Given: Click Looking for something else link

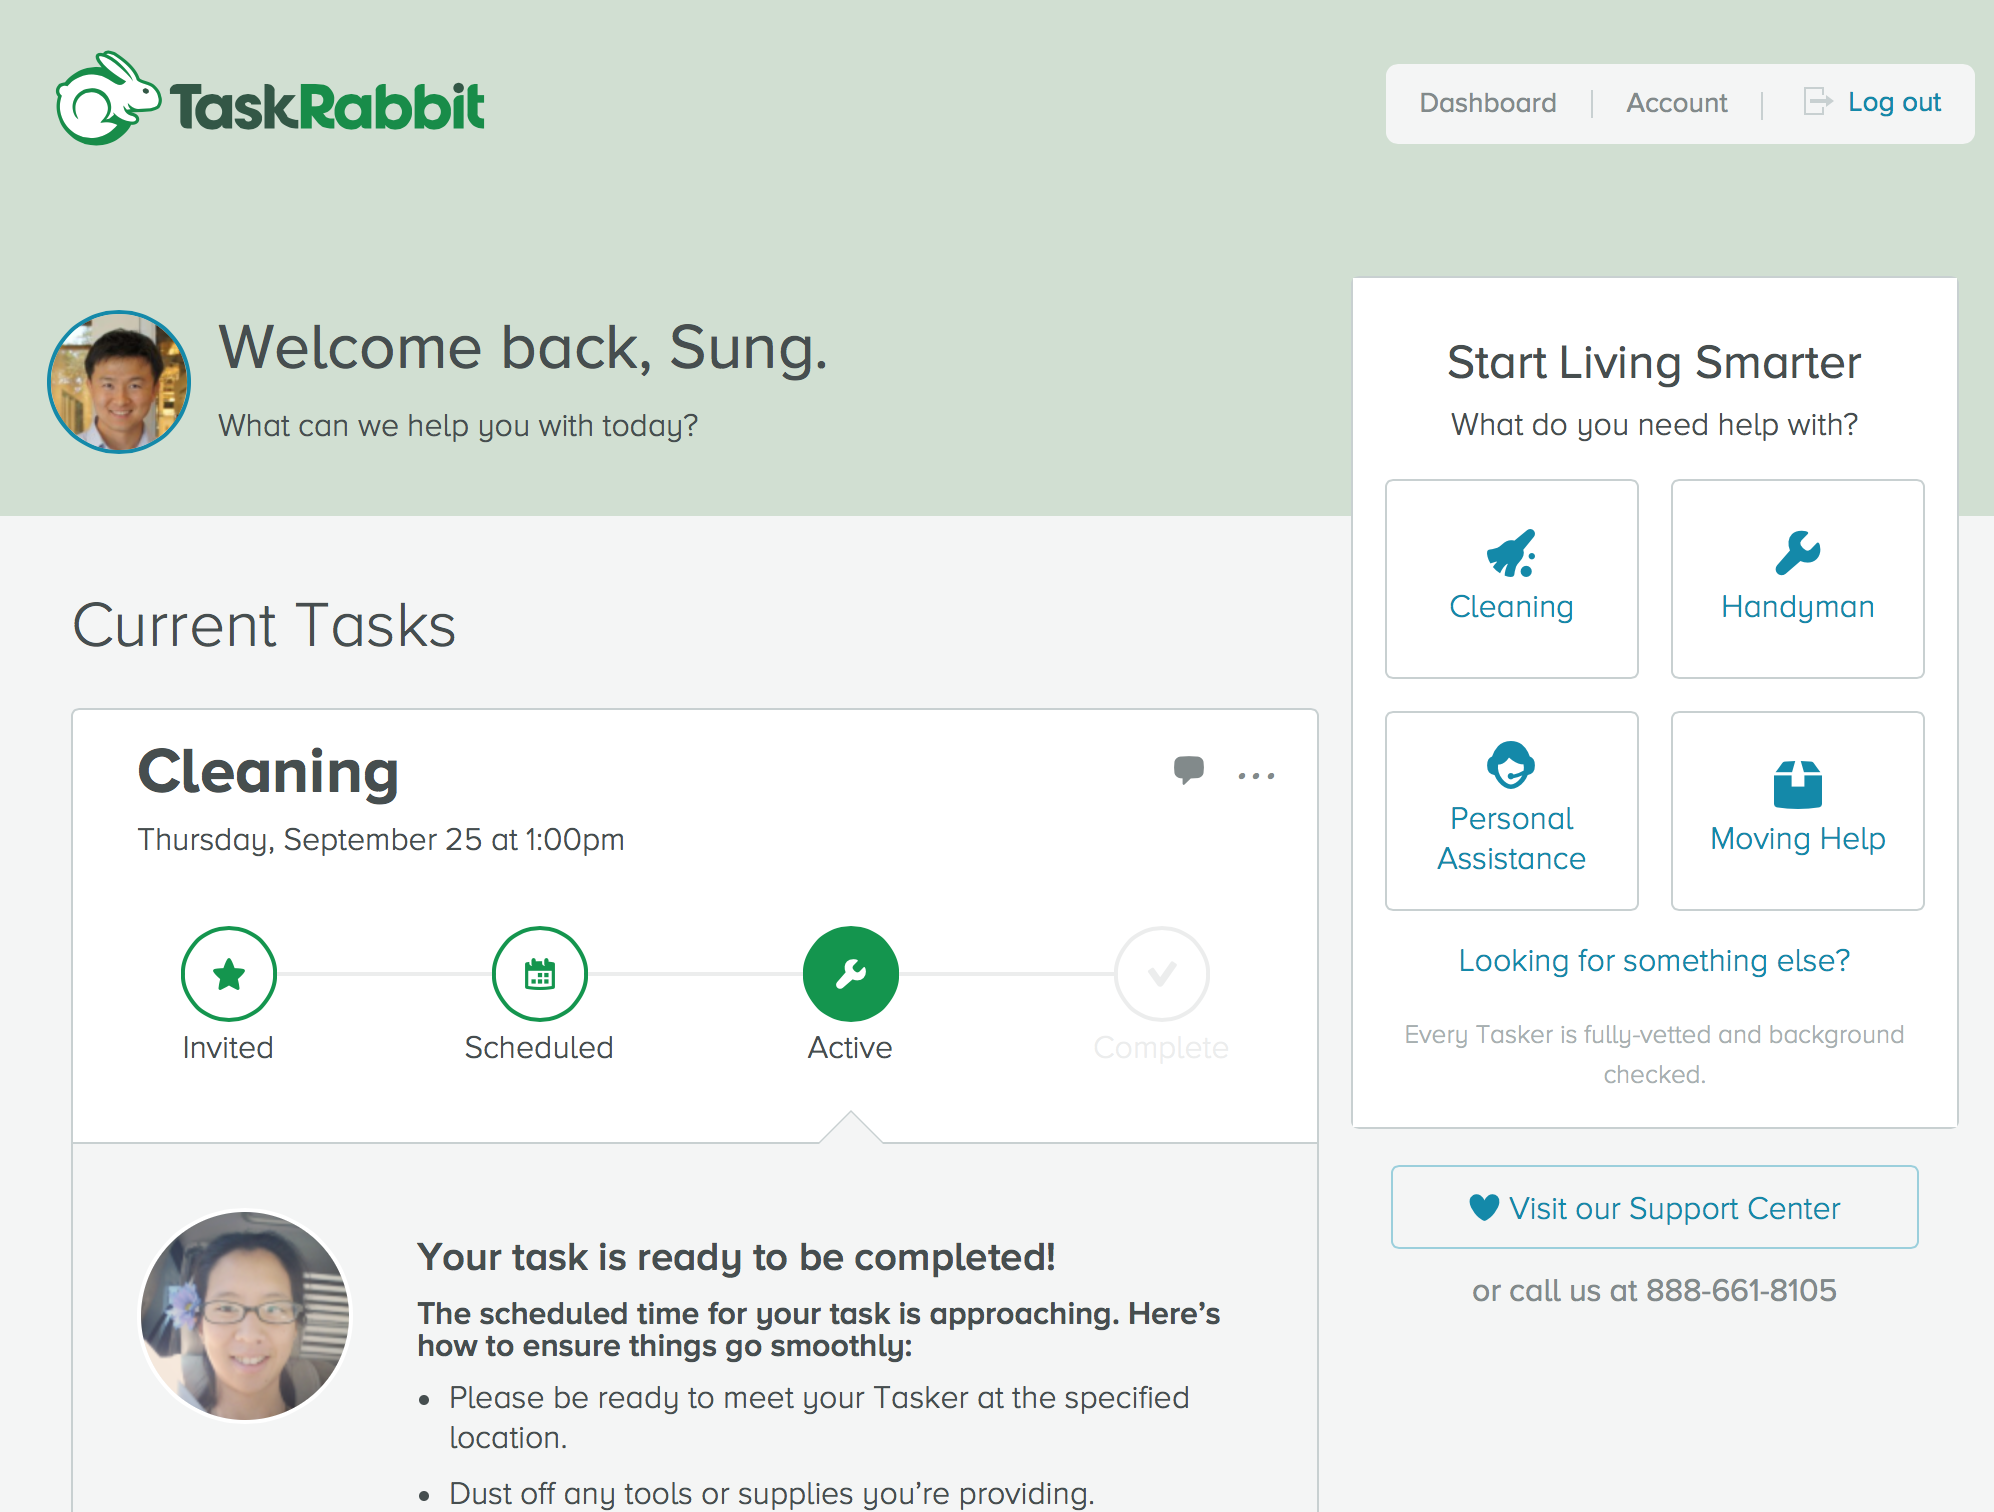Looking at the screenshot, I should (1654, 960).
